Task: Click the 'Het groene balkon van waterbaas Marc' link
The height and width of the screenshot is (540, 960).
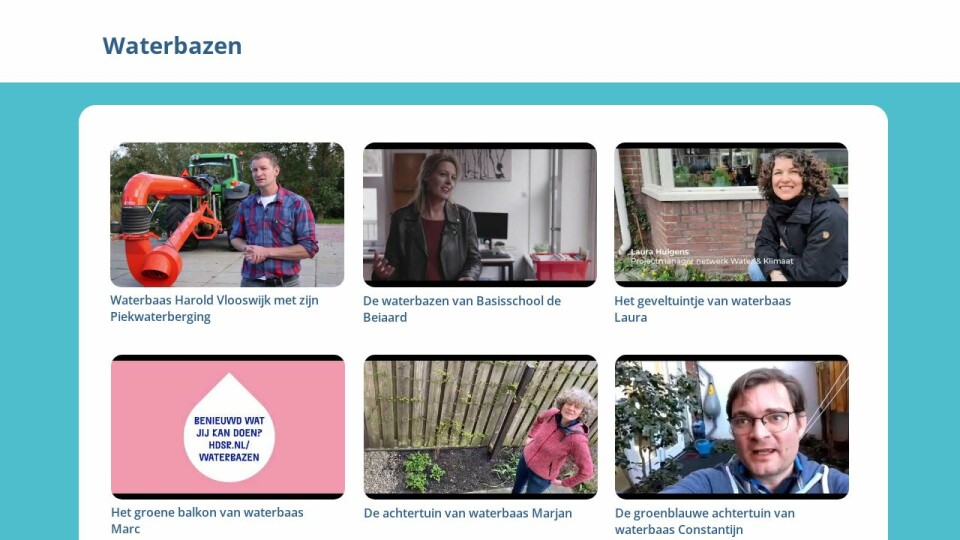Action: click(207, 520)
